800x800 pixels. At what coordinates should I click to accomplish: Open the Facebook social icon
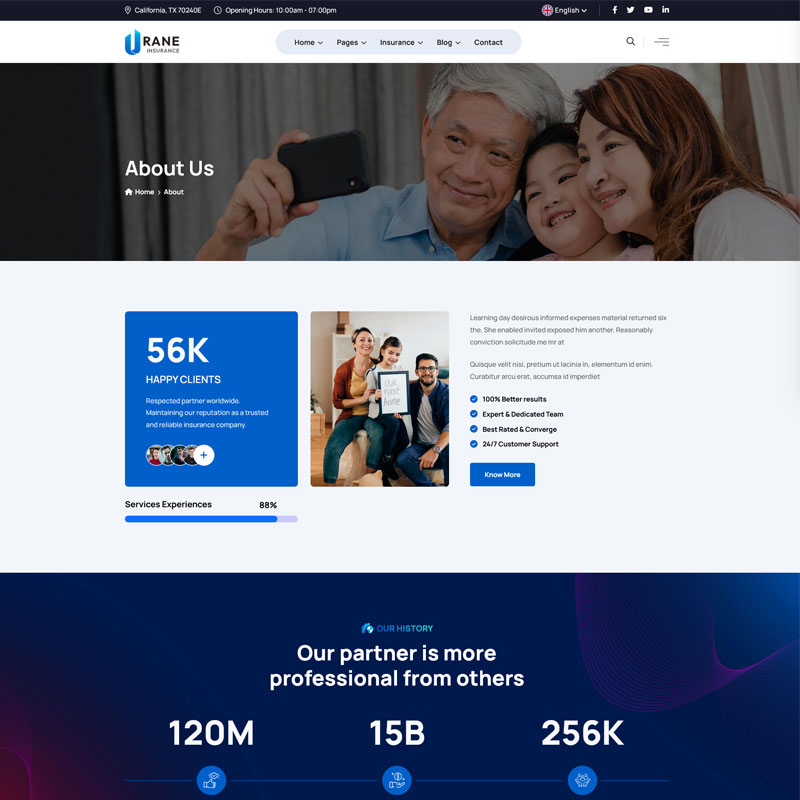tap(614, 10)
